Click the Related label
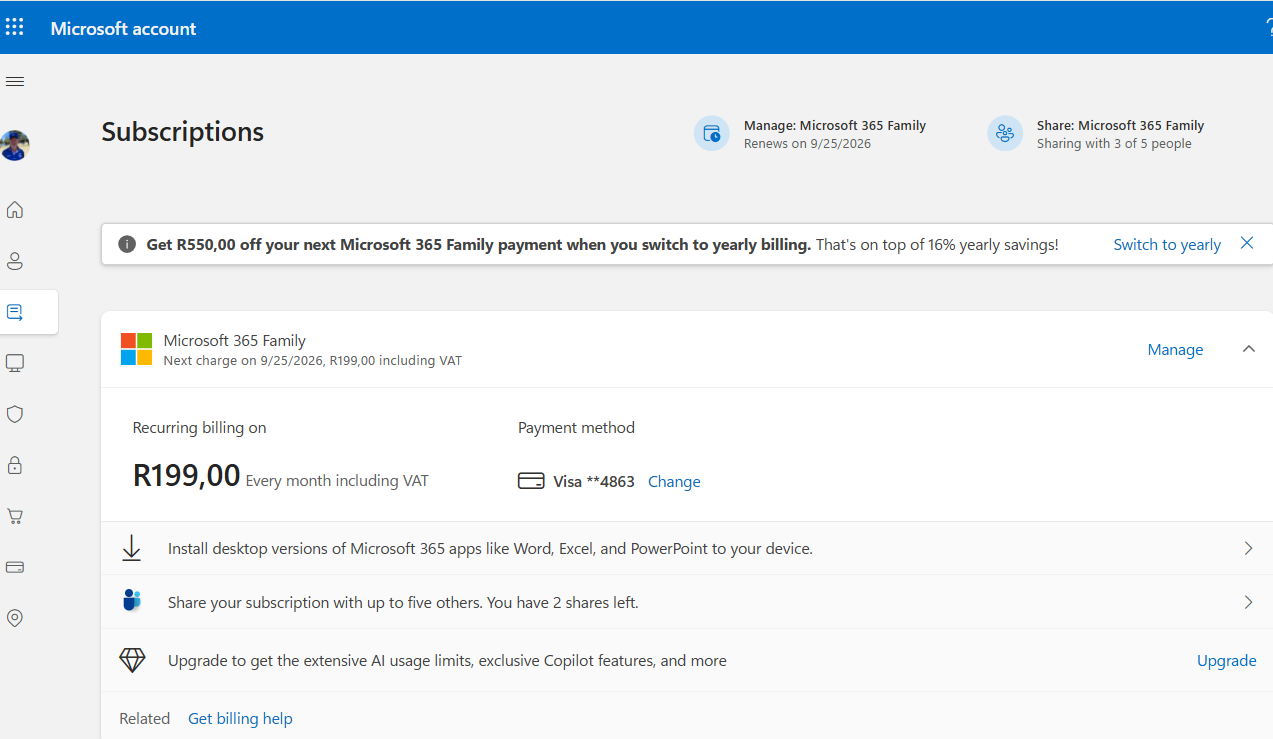Image resolution: width=1273 pixels, height=739 pixels. (145, 719)
